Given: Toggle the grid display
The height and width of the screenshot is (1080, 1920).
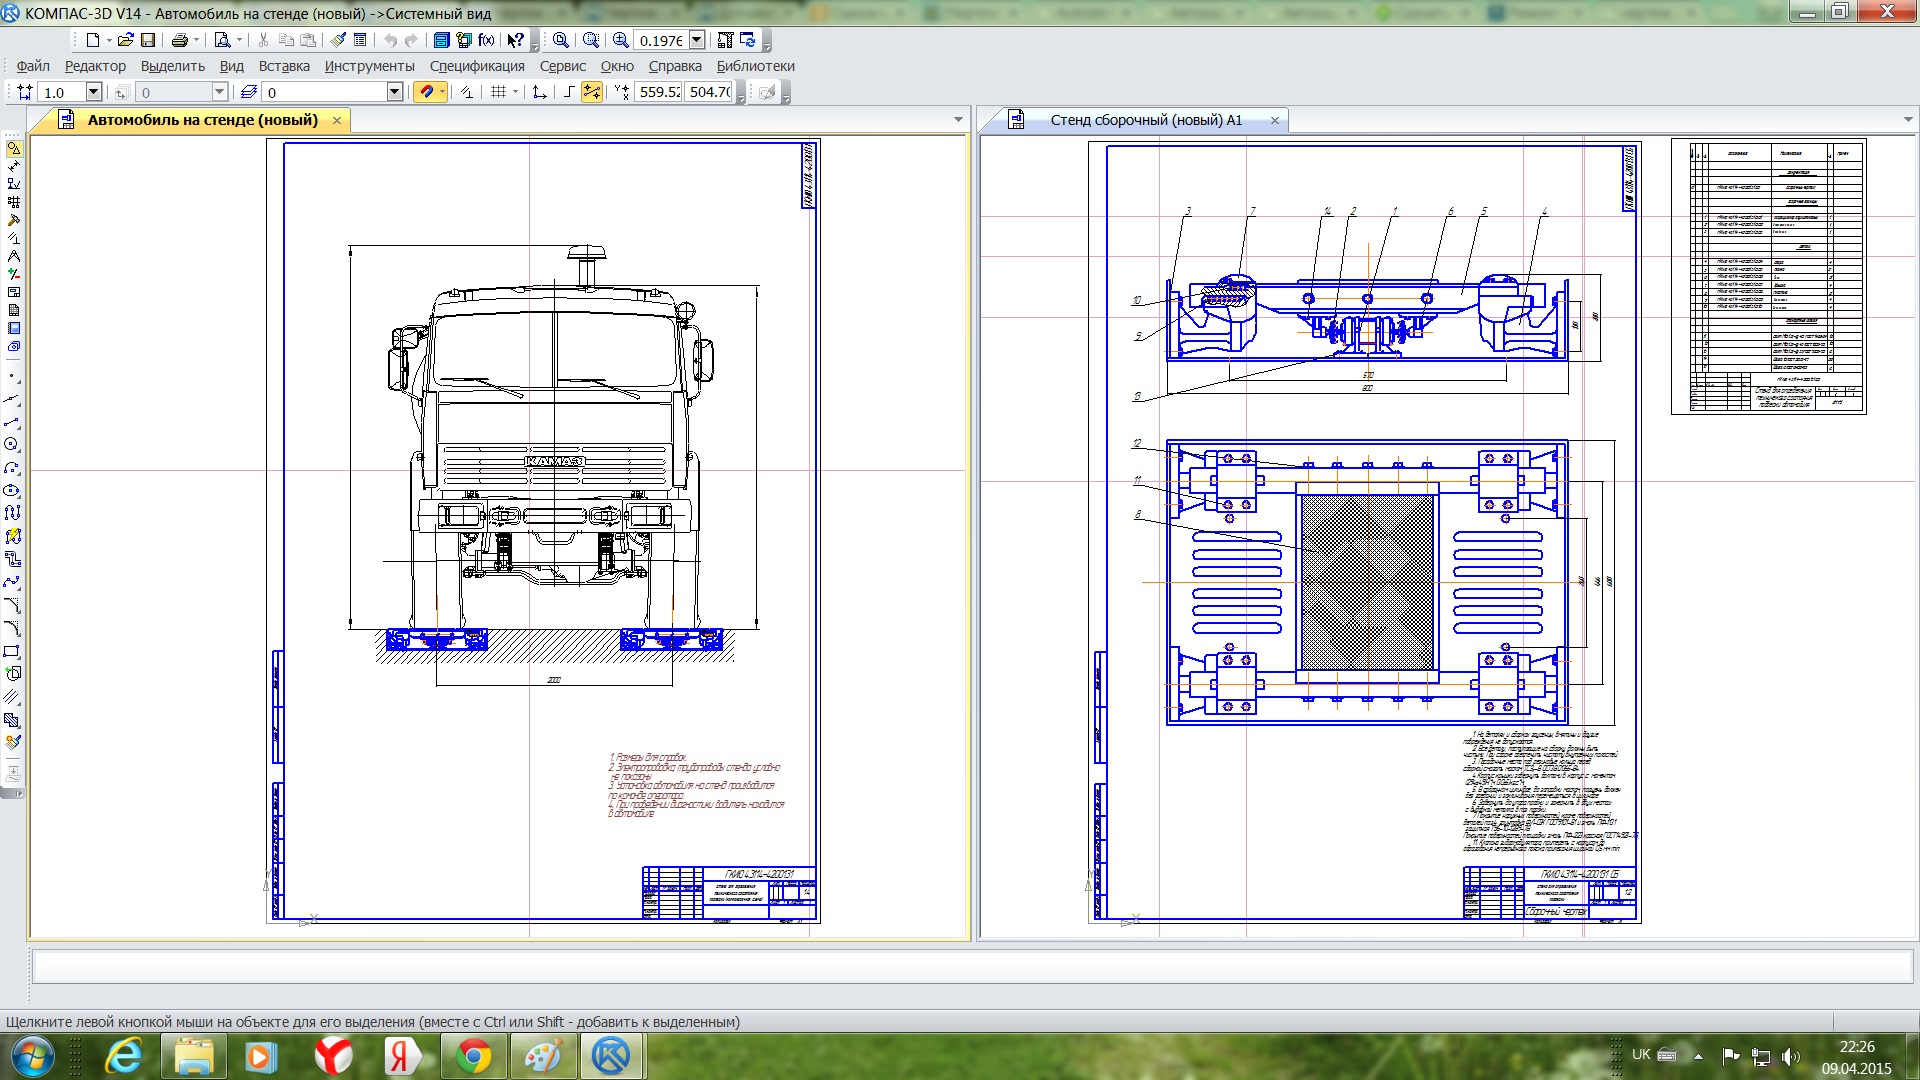Looking at the screenshot, I should click(498, 92).
